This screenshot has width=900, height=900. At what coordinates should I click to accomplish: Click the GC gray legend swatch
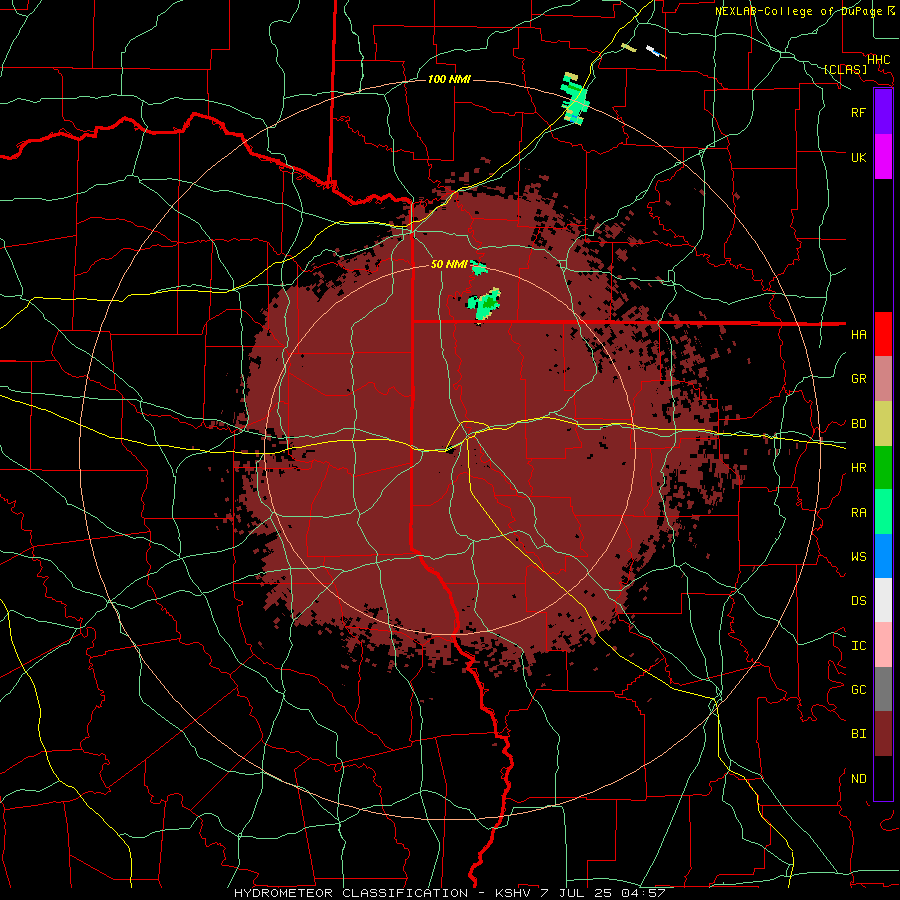(x=883, y=689)
